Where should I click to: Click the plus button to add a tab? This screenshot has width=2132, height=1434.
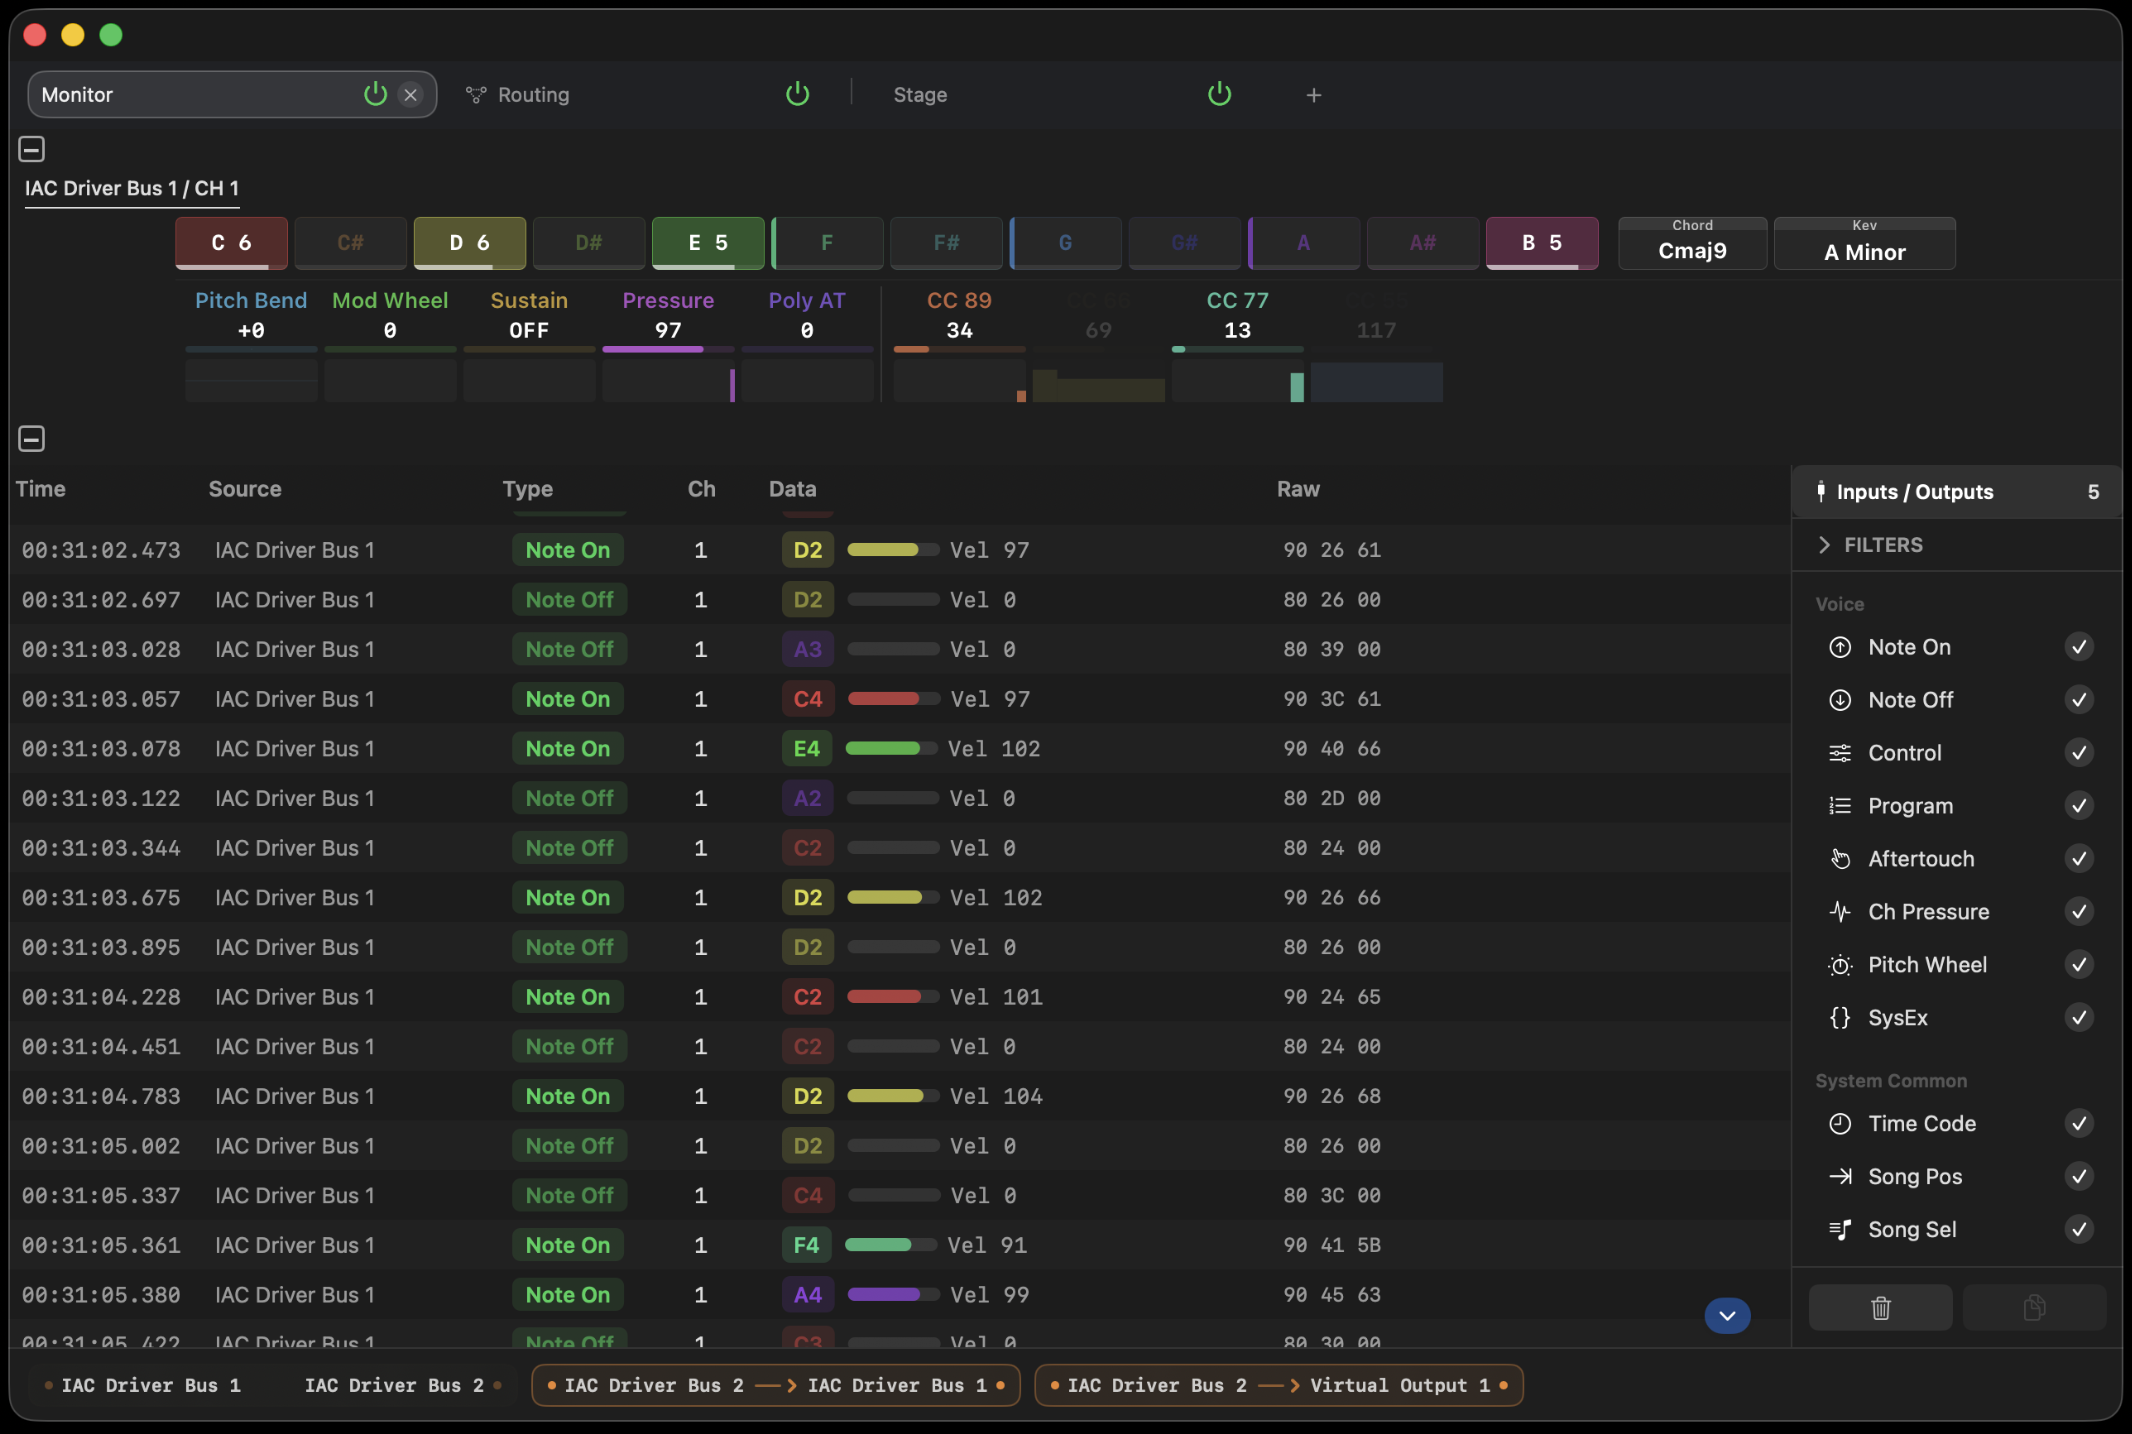click(x=1313, y=94)
